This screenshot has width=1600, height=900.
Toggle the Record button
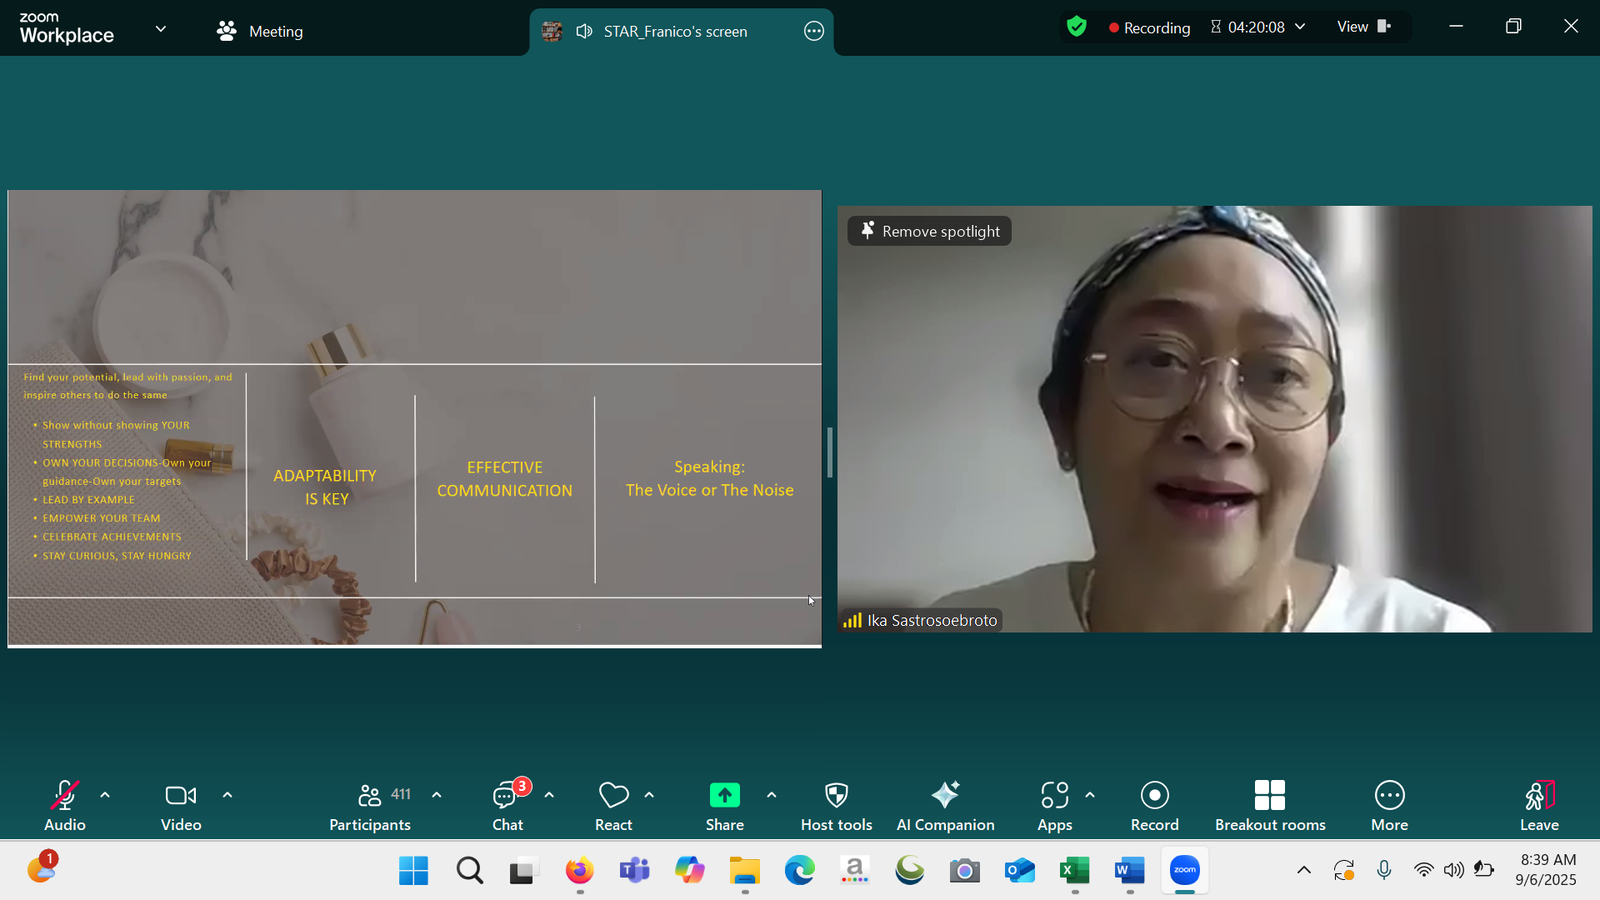tap(1154, 805)
